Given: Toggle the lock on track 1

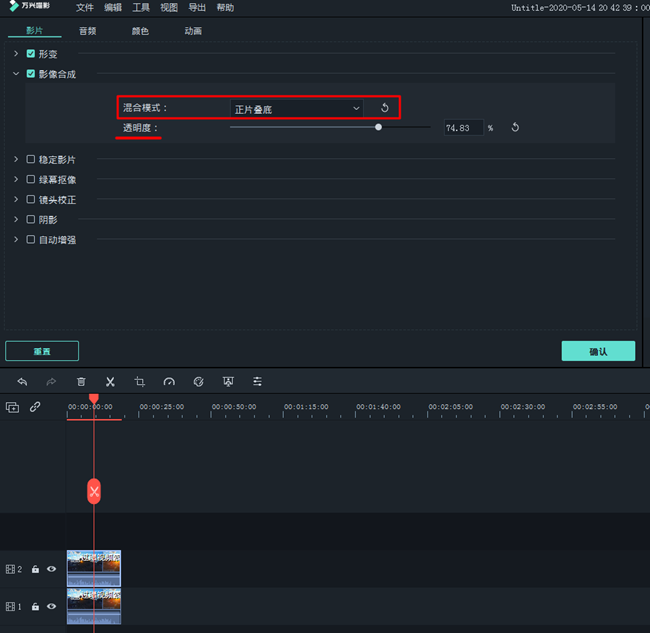Looking at the screenshot, I should point(35,606).
